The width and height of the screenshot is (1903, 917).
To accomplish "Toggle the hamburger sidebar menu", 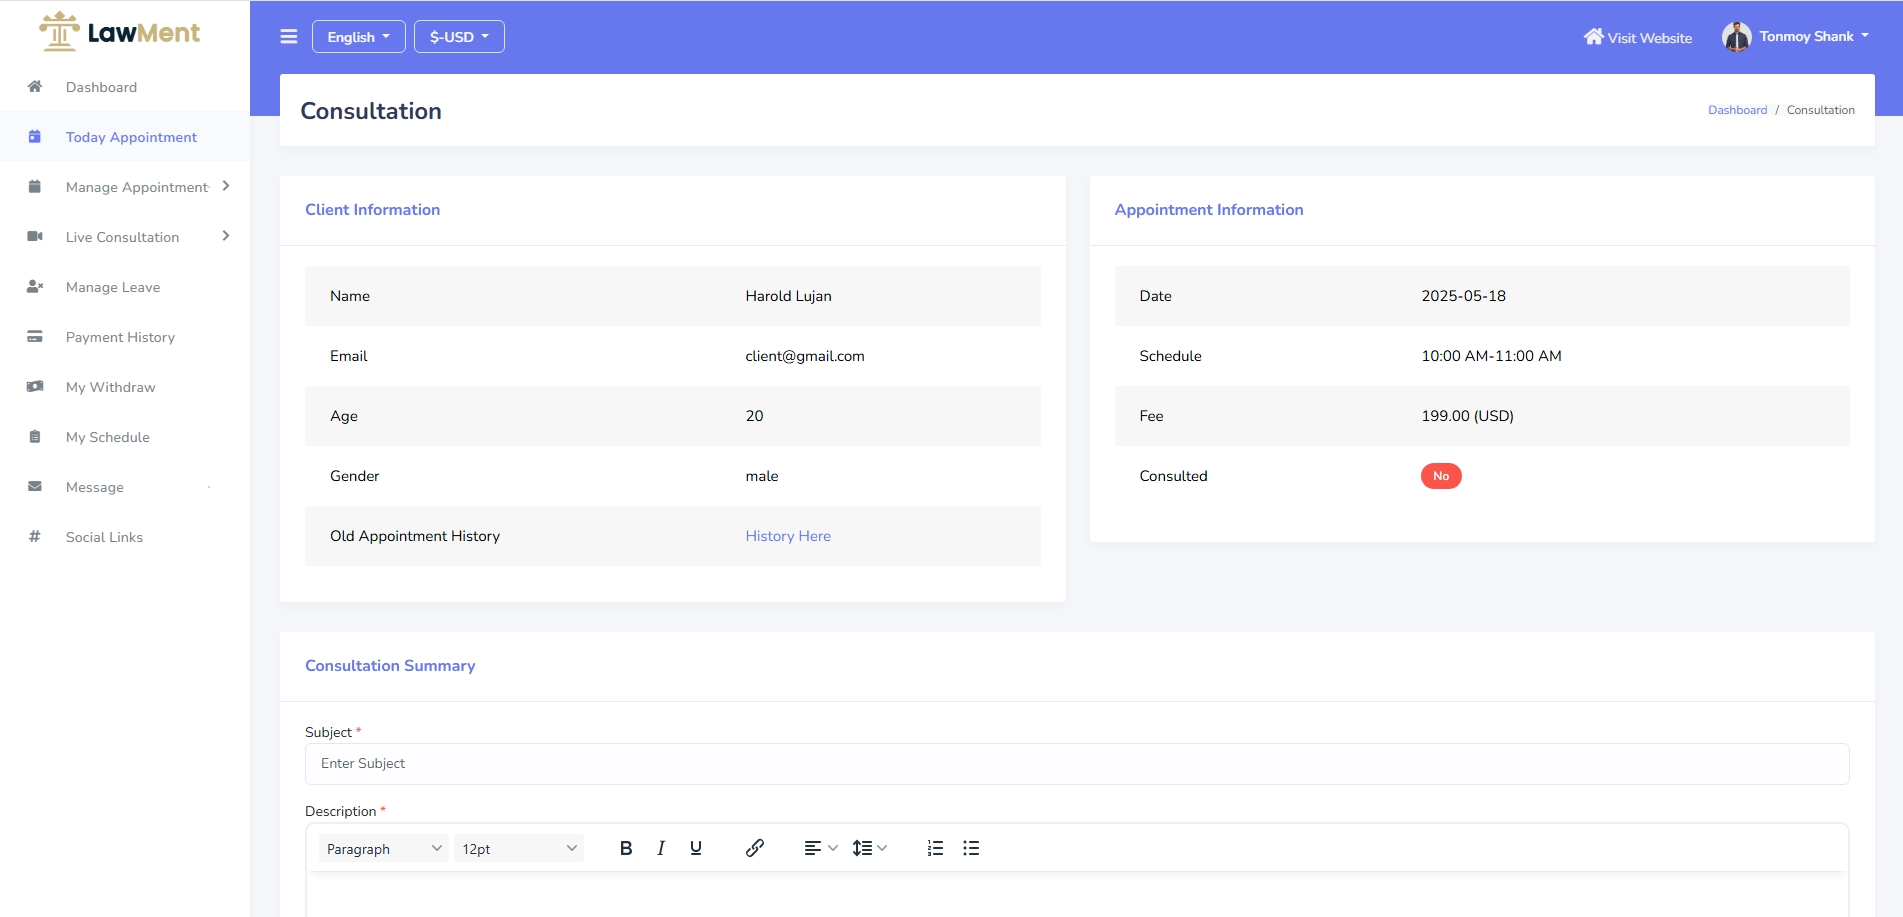I will pyautogui.click(x=289, y=37).
